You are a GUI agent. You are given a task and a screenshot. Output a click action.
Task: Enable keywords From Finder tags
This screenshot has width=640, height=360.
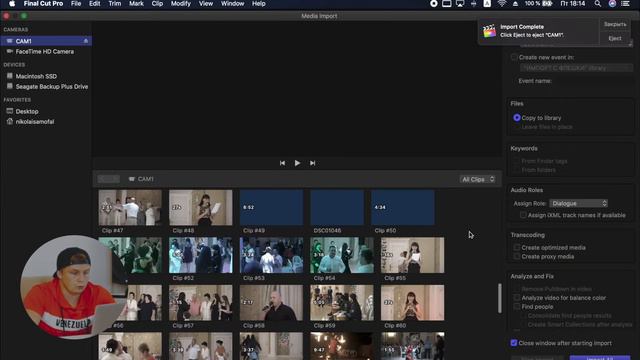pyautogui.click(x=517, y=161)
